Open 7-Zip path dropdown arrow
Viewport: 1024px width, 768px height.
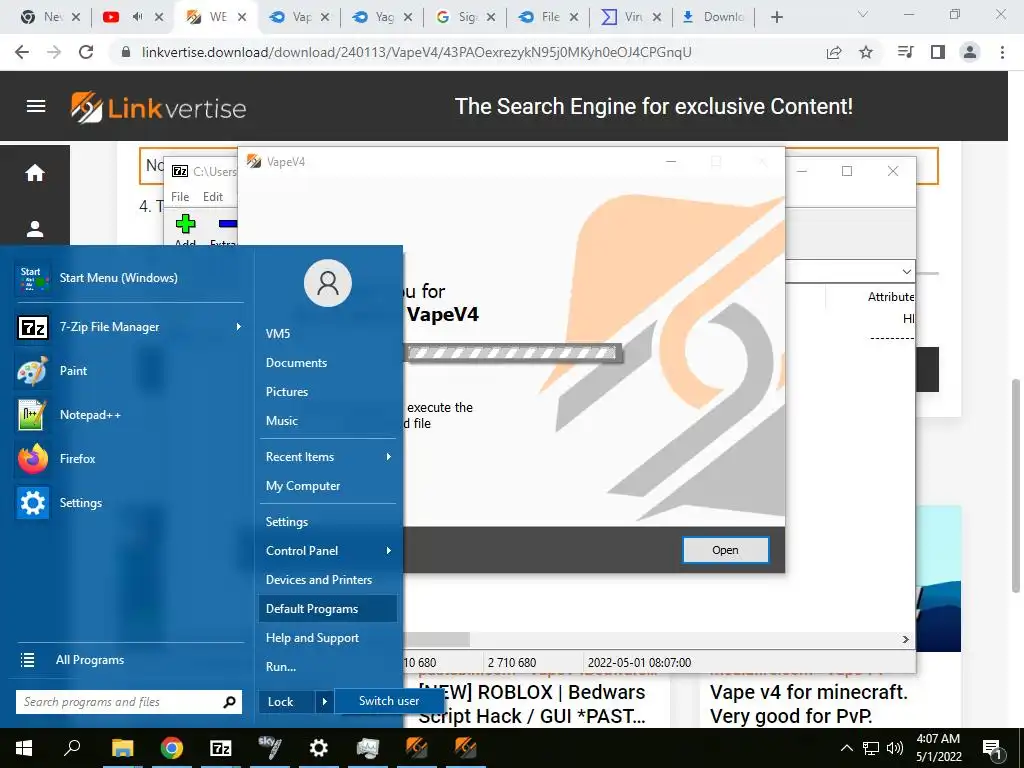pyautogui.click(x=906, y=271)
